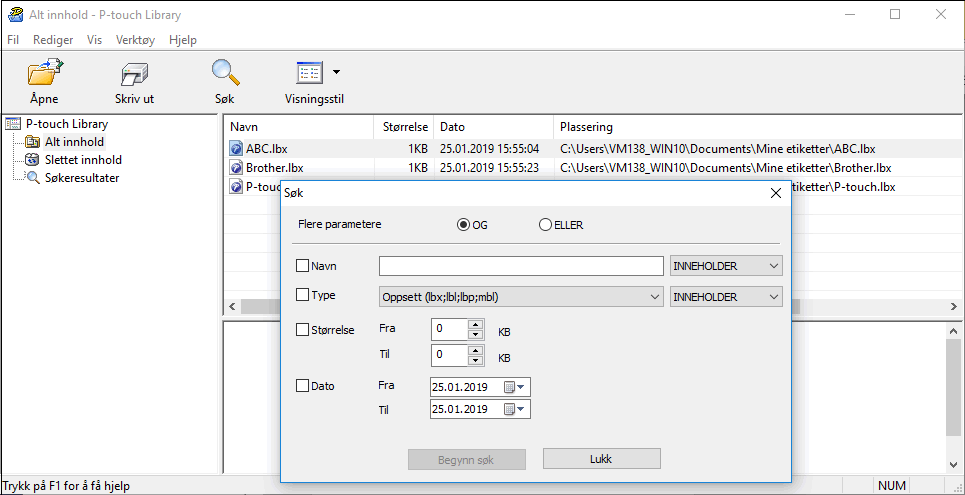Viewport: 965px width, 495px height.
Task: Click the Åpne folder icon
Action: coord(44,73)
